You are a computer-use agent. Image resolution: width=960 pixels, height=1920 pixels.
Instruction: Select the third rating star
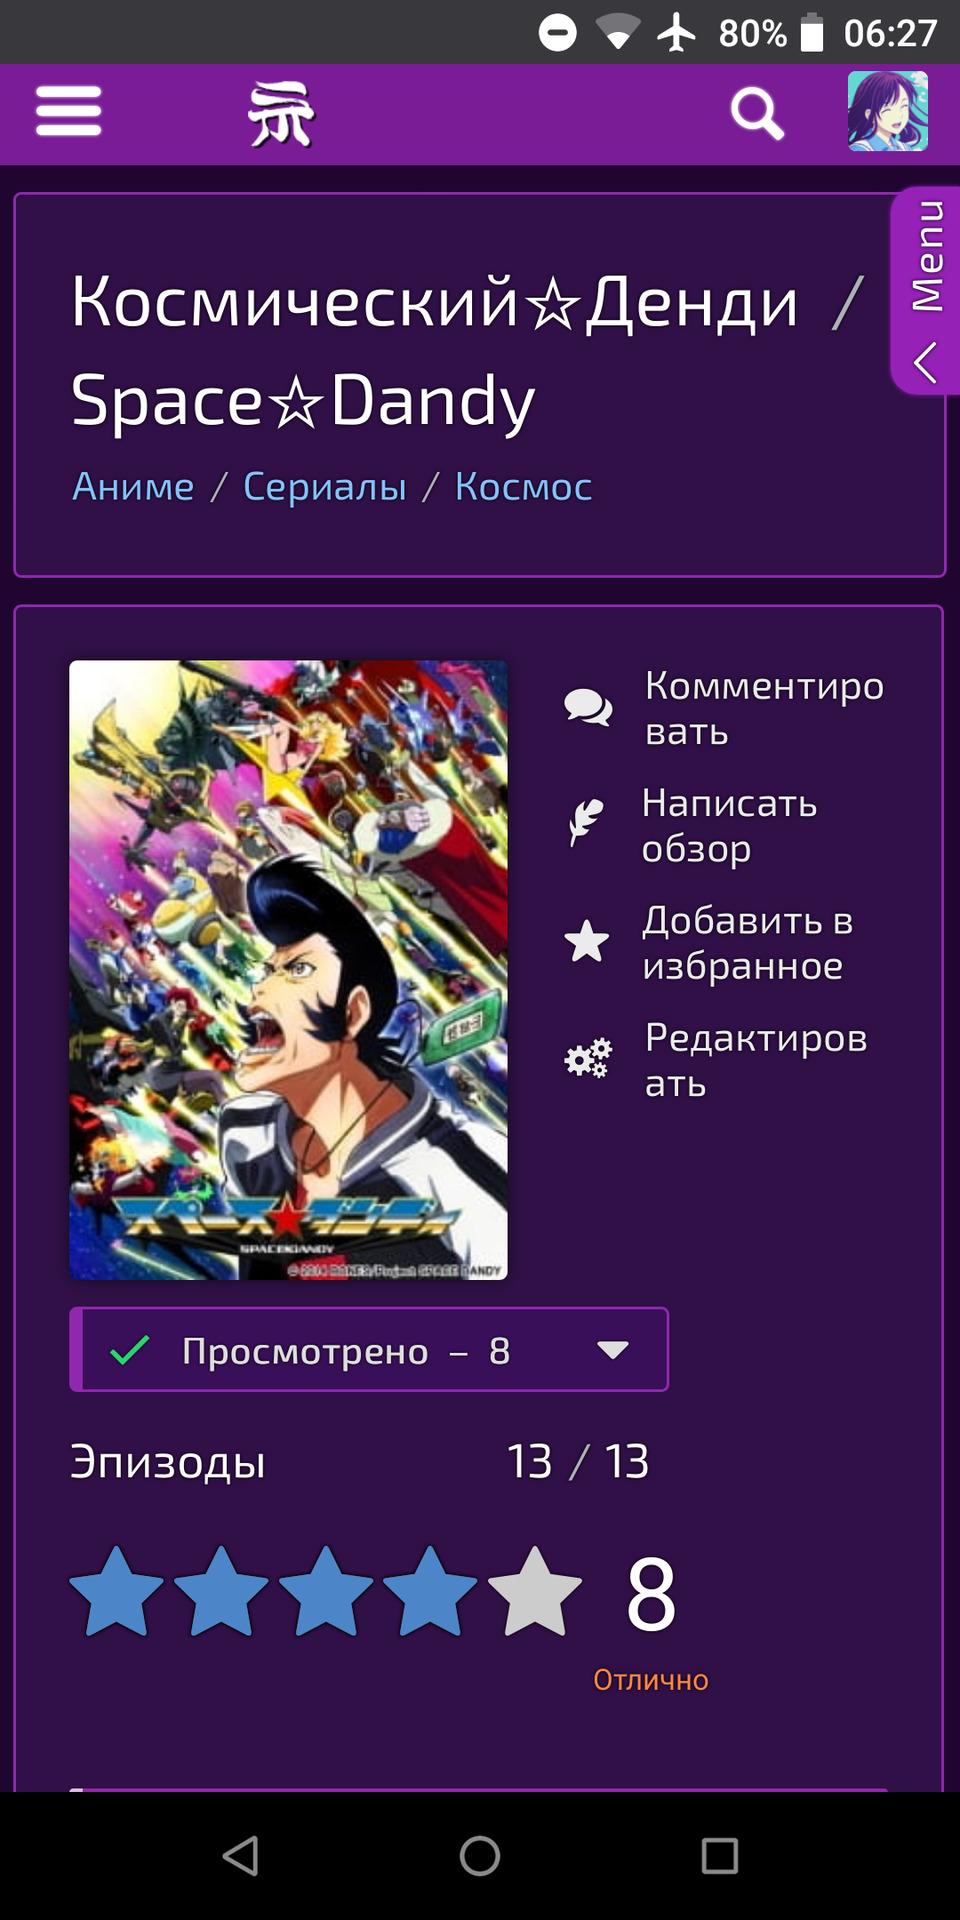[x=326, y=1591]
